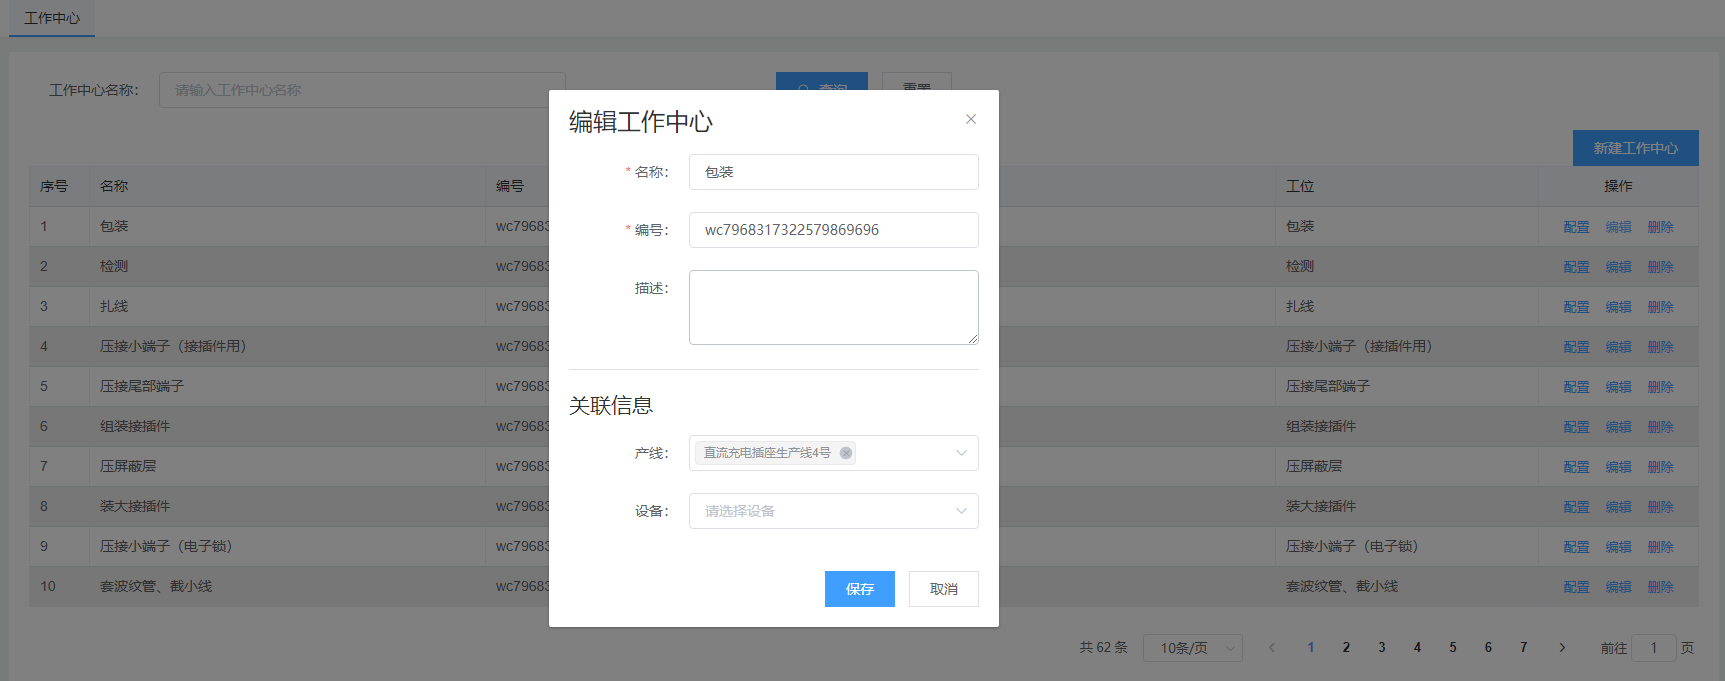This screenshot has width=1725, height=681.
Task: Remove the 直流充电插座生产线4号 tag
Action: click(x=846, y=453)
